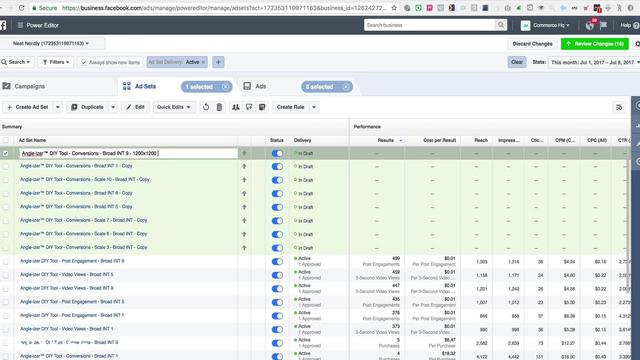Uncheck the selected Broad INT 9 - 1200x1200 row
The width and height of the screenshot is (640, 360).
[6, 153]
